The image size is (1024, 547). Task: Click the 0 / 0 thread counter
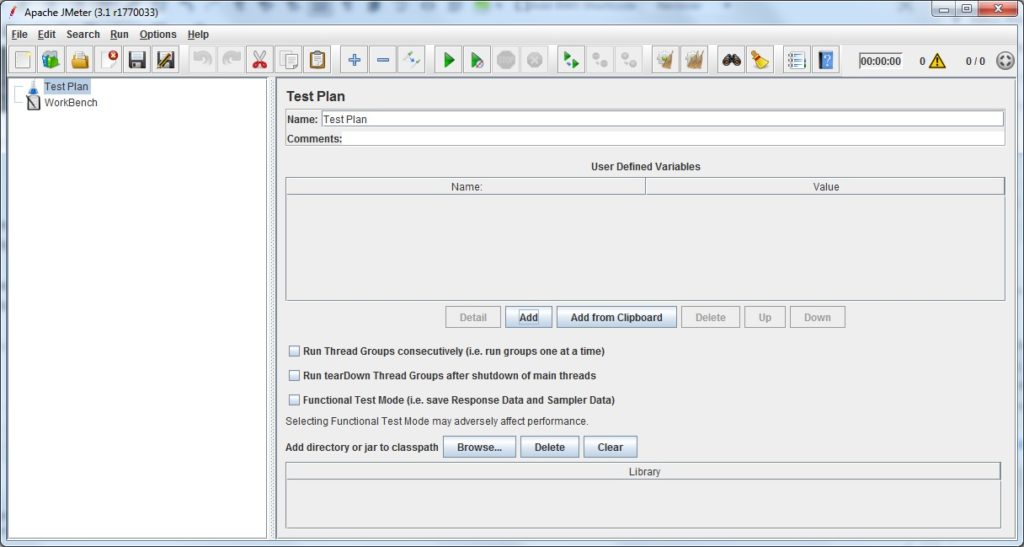coord(975,61)
